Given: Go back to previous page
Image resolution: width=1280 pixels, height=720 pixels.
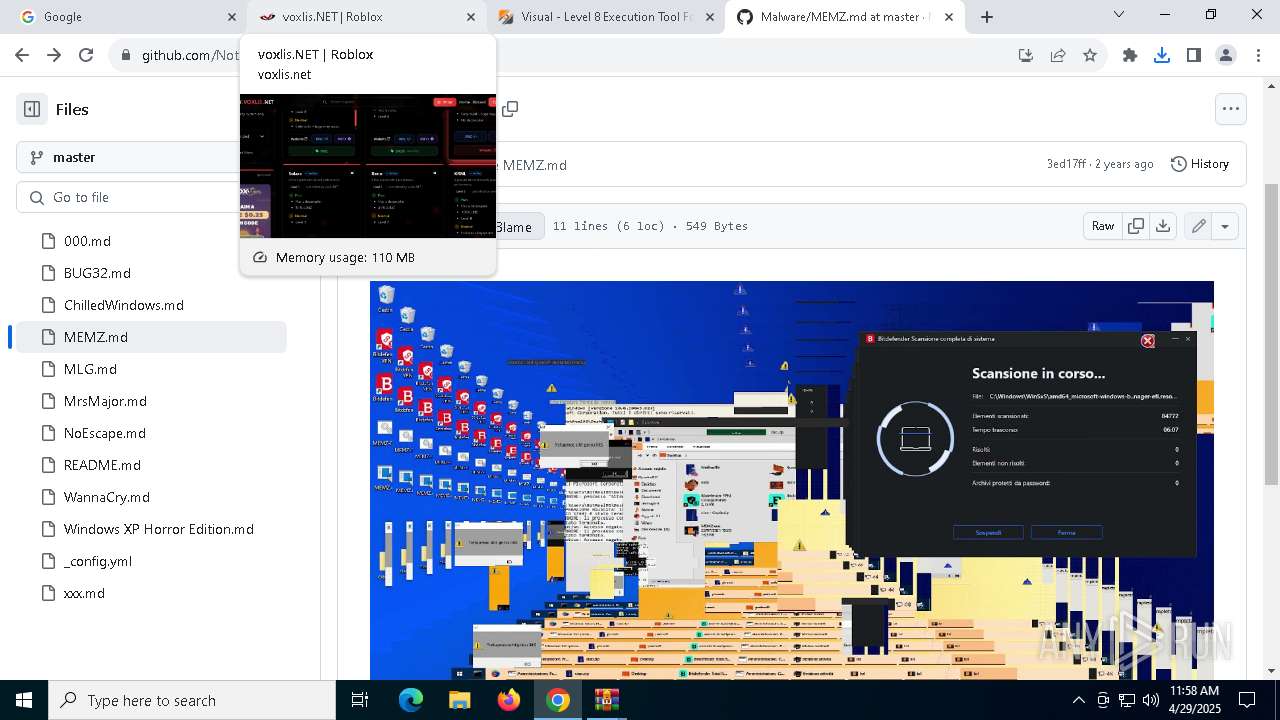Looking at the screenshot, I should coord(22,55).
